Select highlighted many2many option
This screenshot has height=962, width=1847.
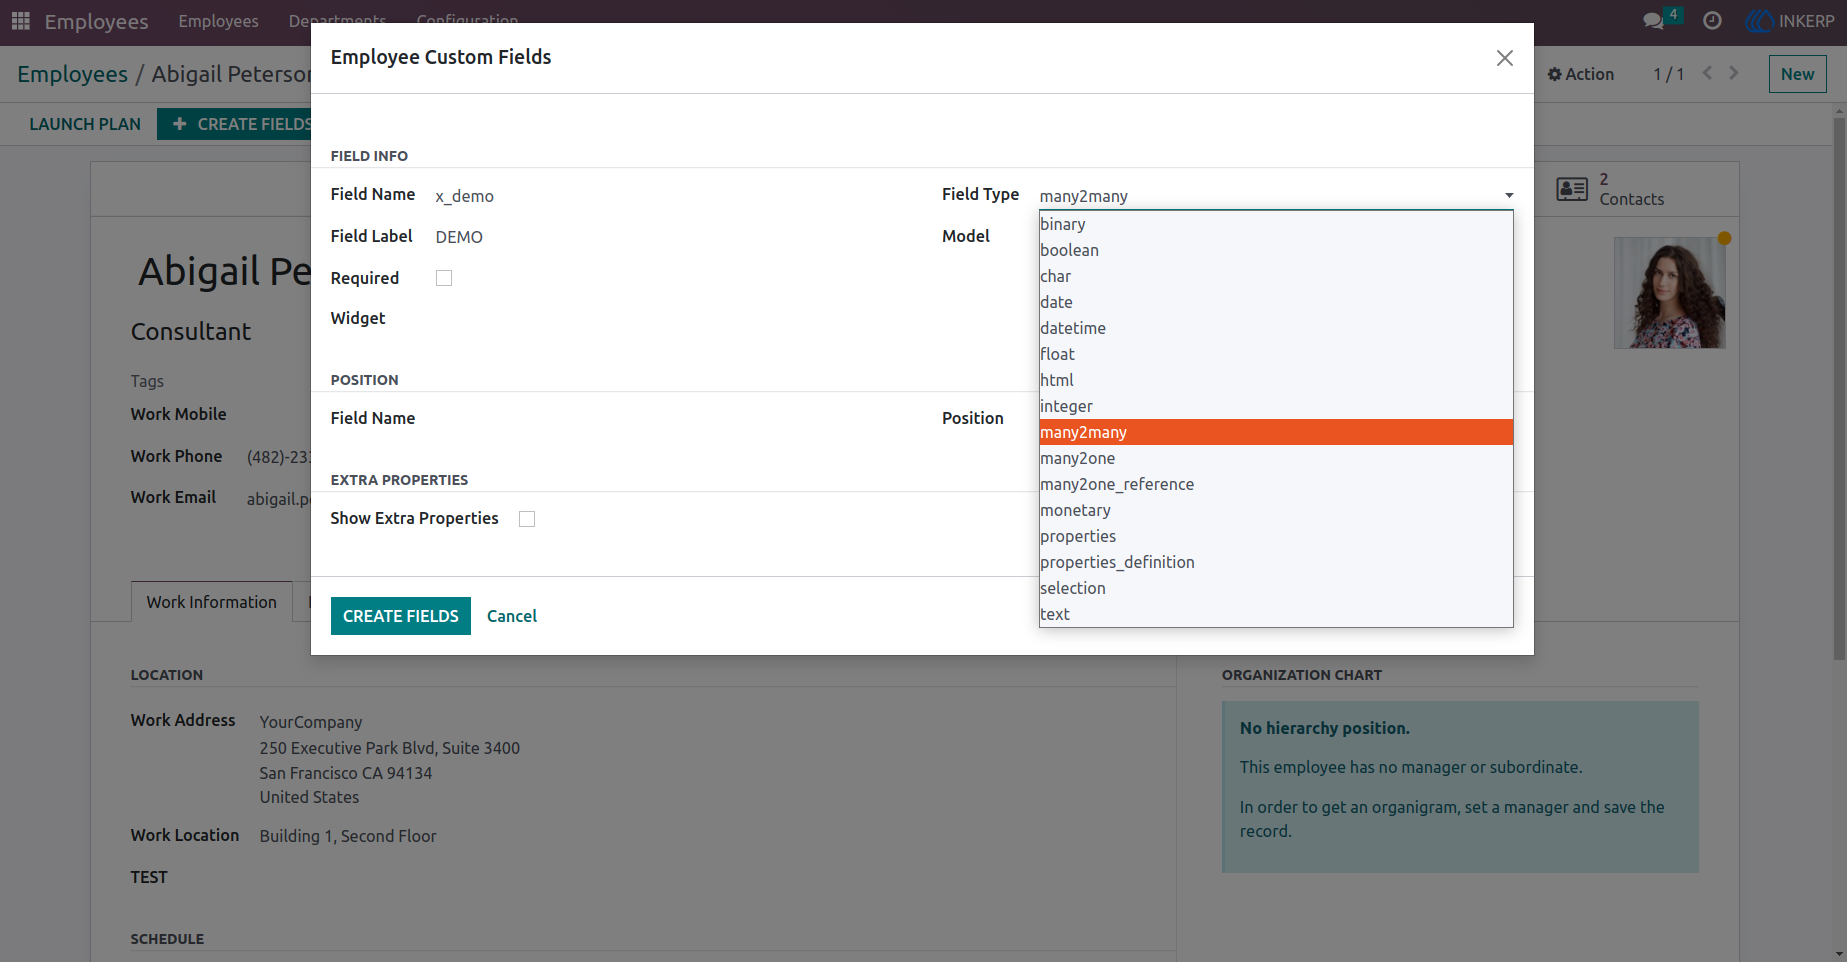click(x=1276, y=432)
